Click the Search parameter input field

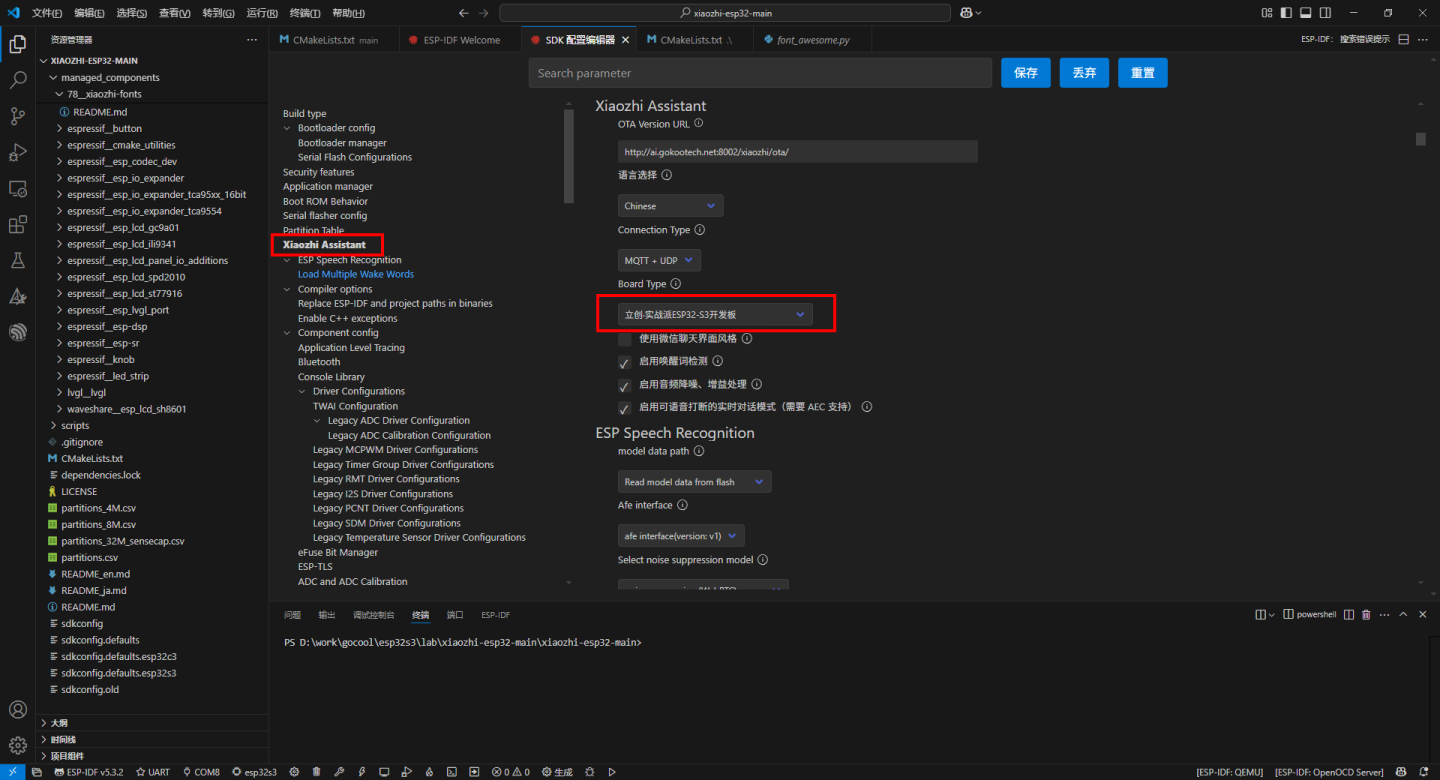click(x=760, y=73)
